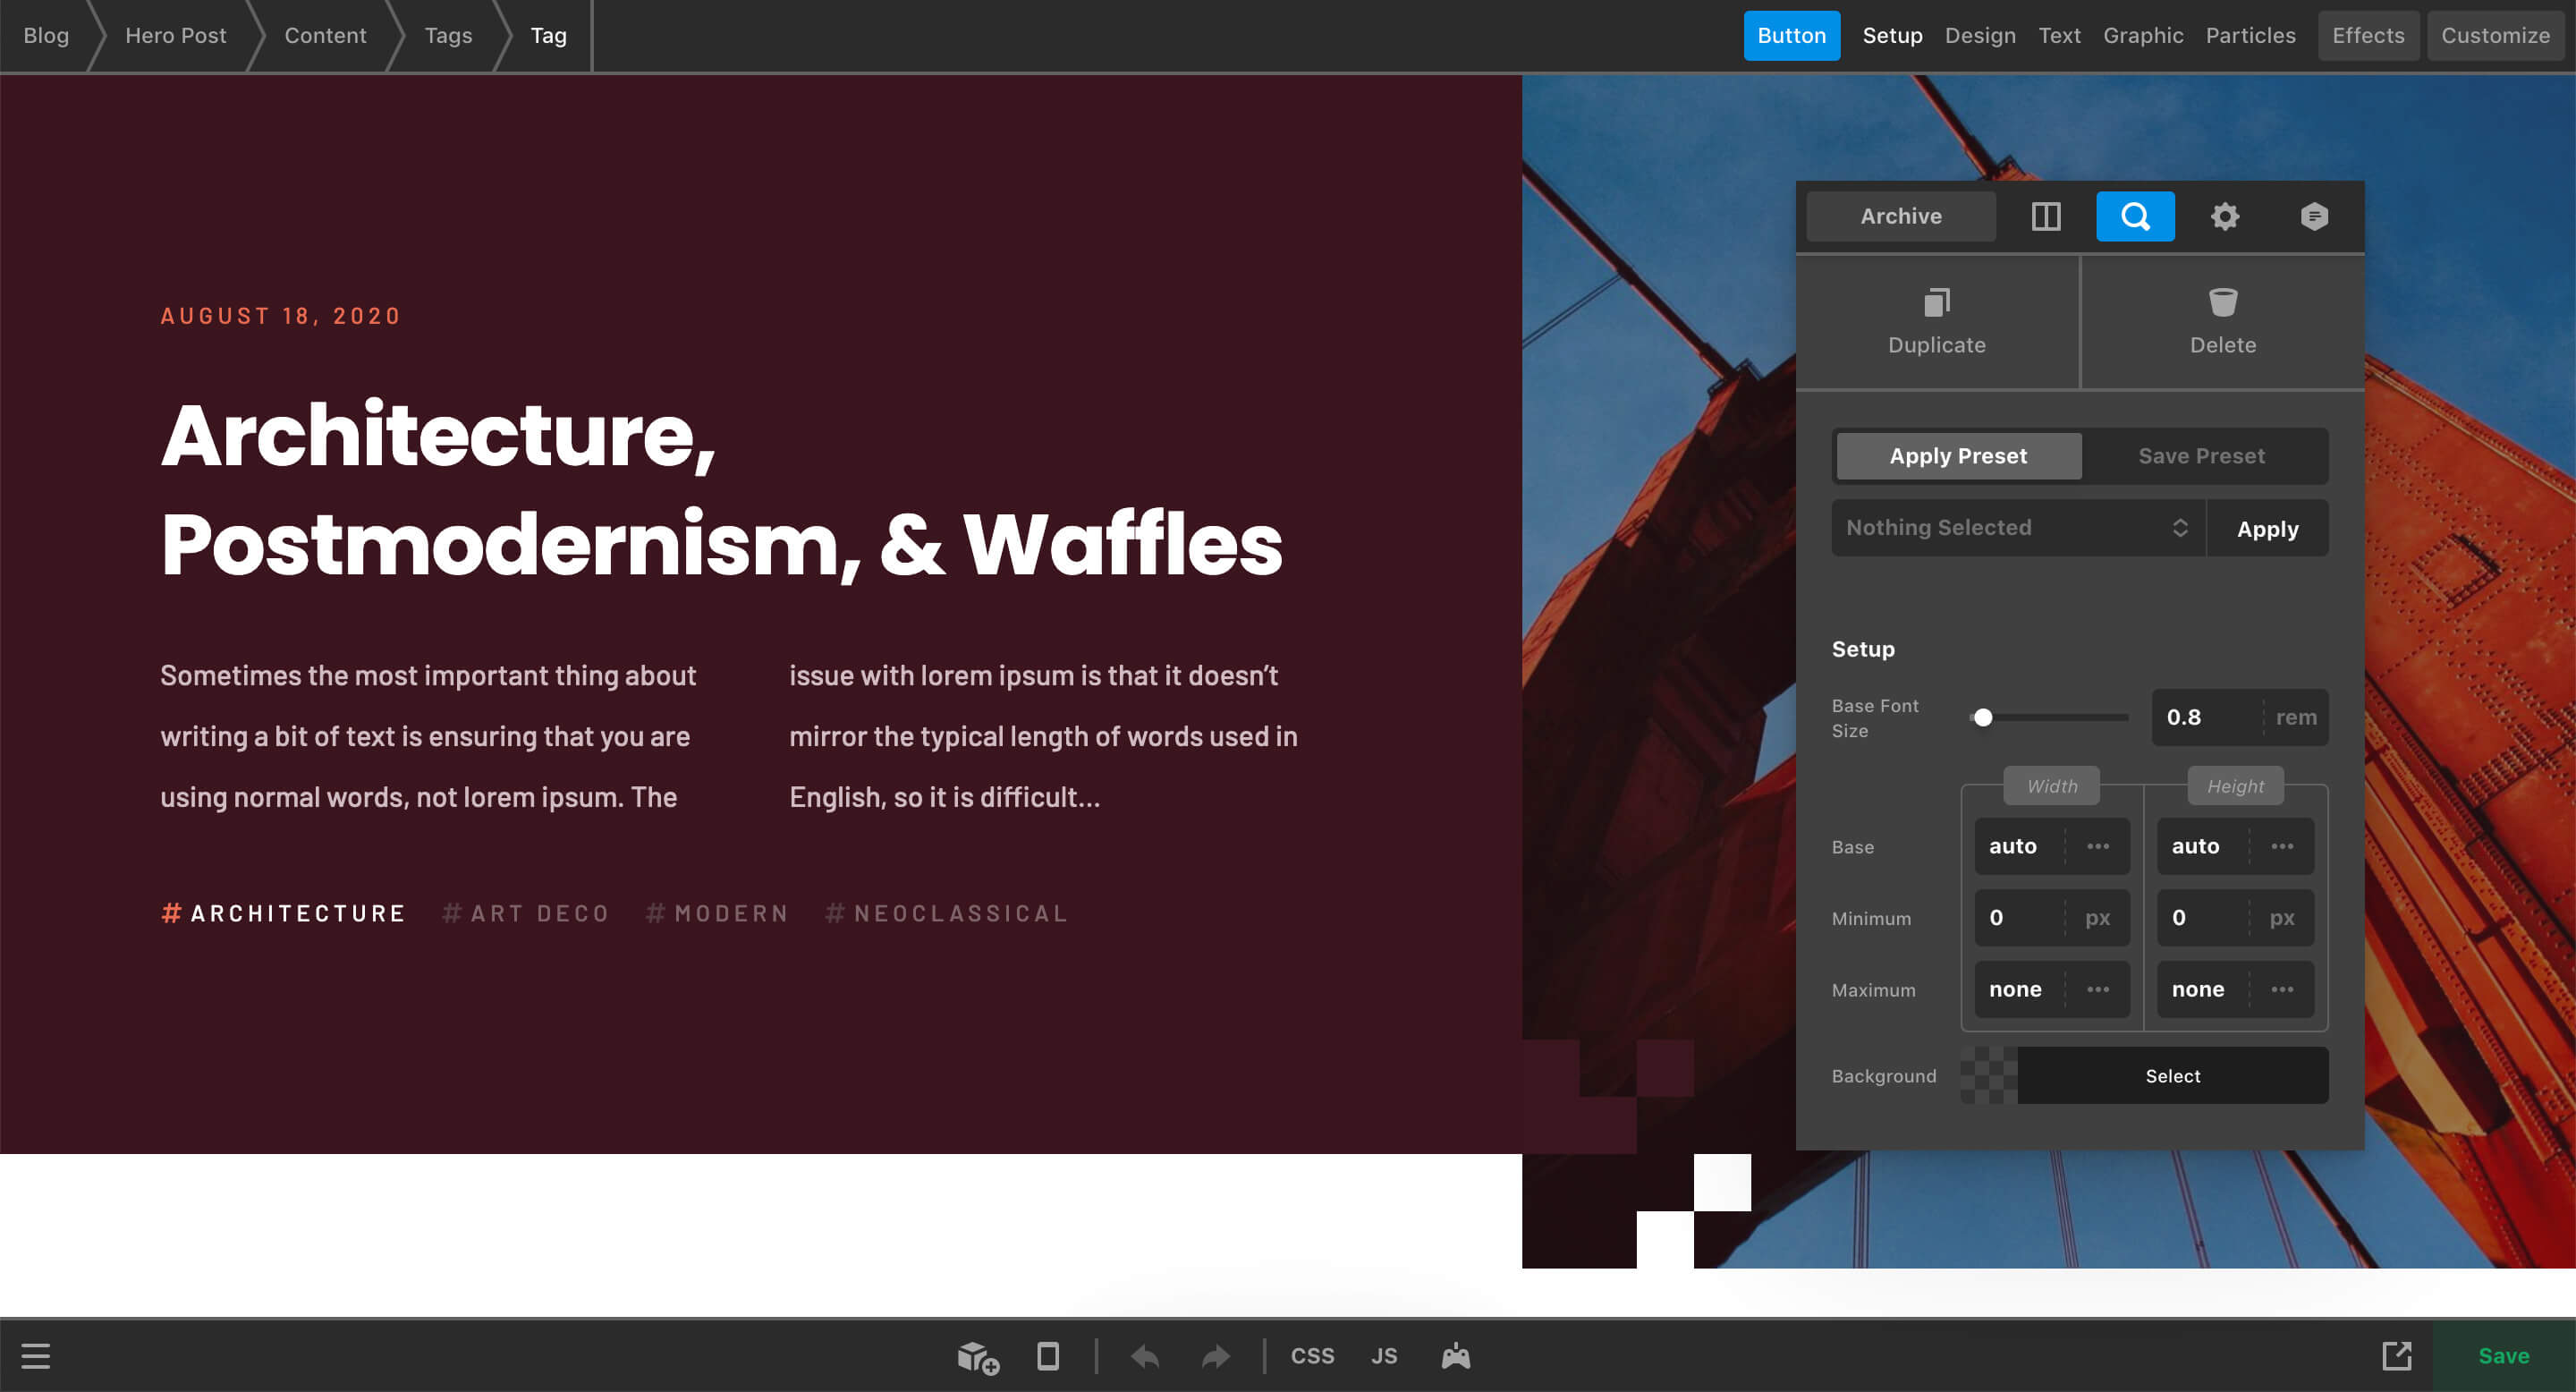Switch to the Design tab

coord(1980,35)
